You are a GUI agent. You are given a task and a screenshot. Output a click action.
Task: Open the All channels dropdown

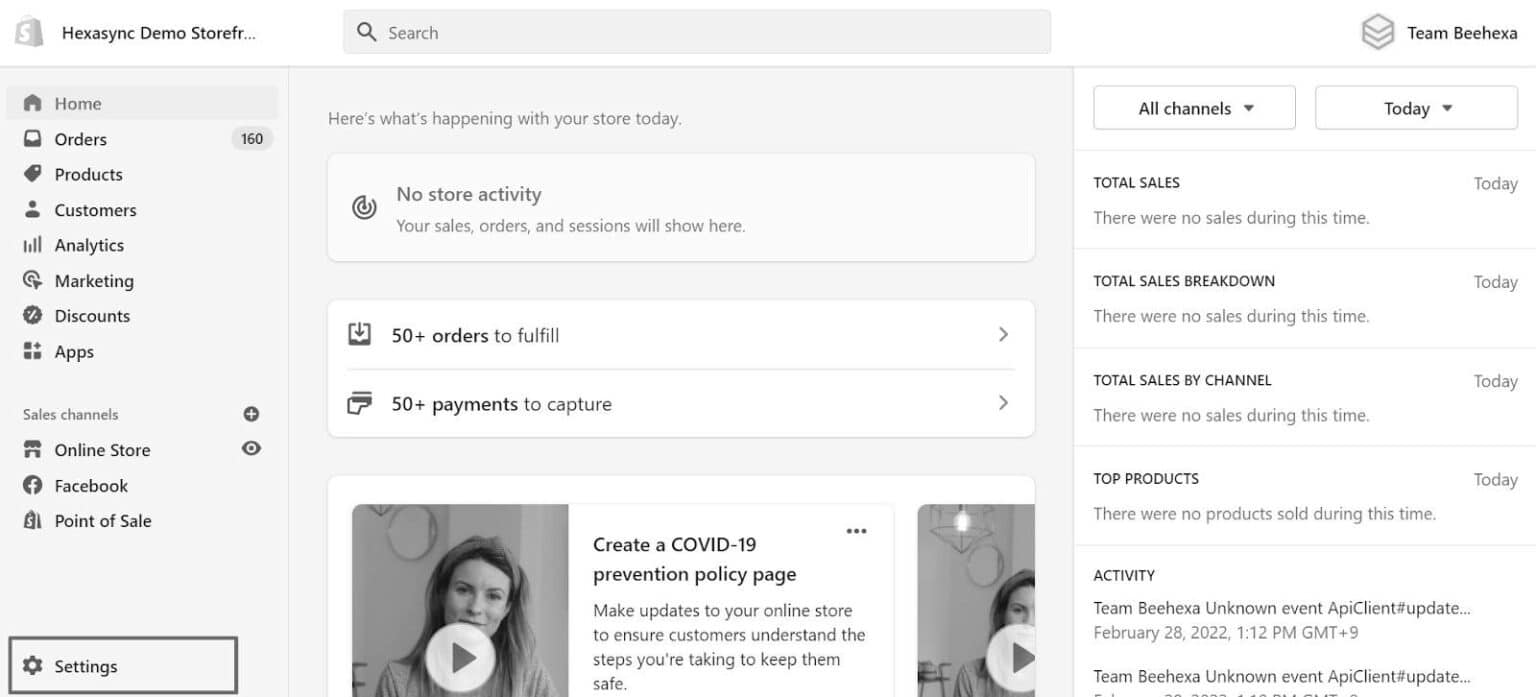pyautogui.click(x=1193, y=107)
